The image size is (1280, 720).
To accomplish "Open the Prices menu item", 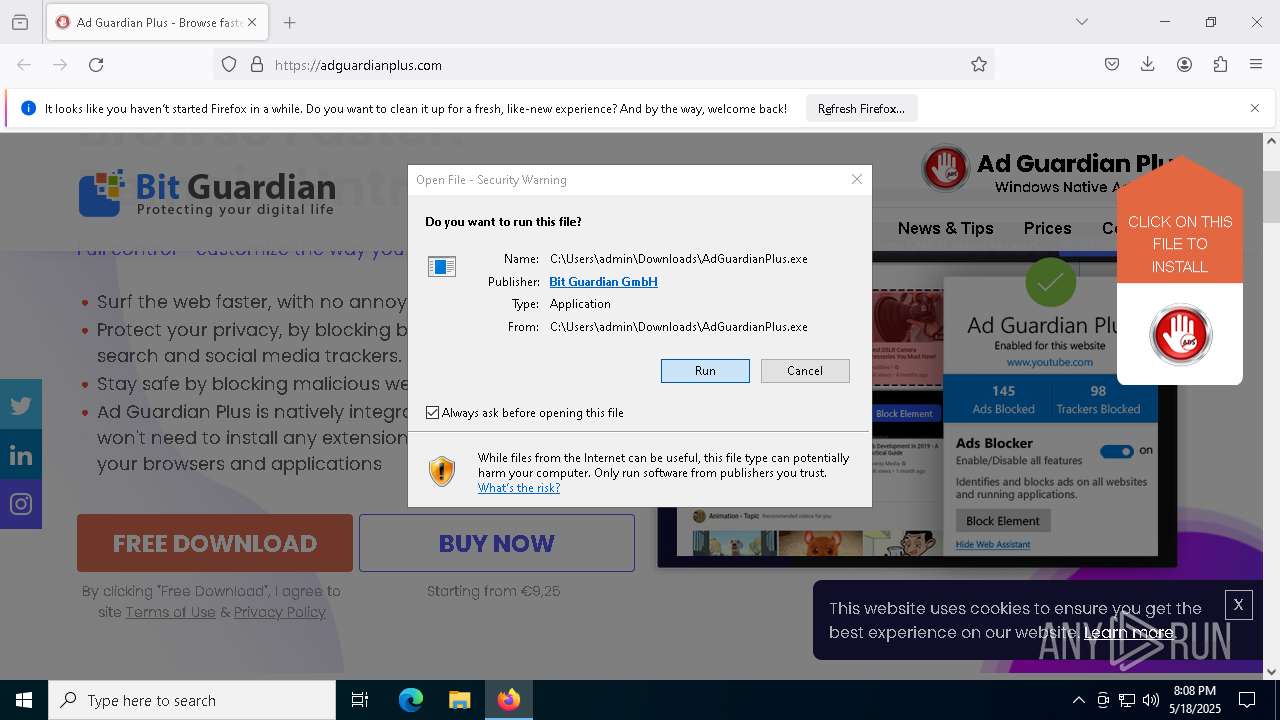I will pos(1047,228).
